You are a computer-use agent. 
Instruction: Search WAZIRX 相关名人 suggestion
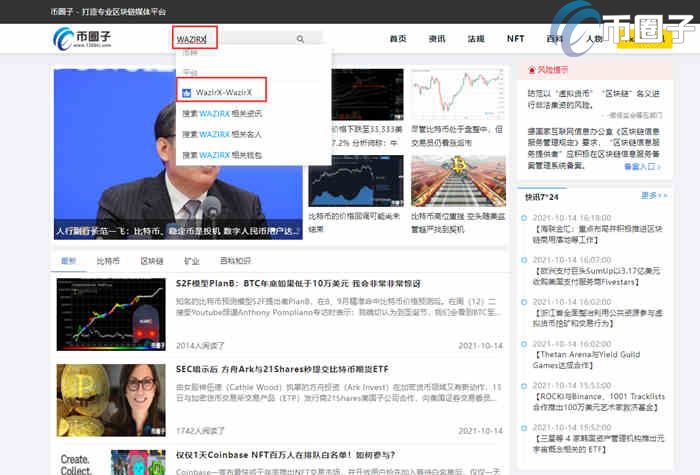click(222, 134)
